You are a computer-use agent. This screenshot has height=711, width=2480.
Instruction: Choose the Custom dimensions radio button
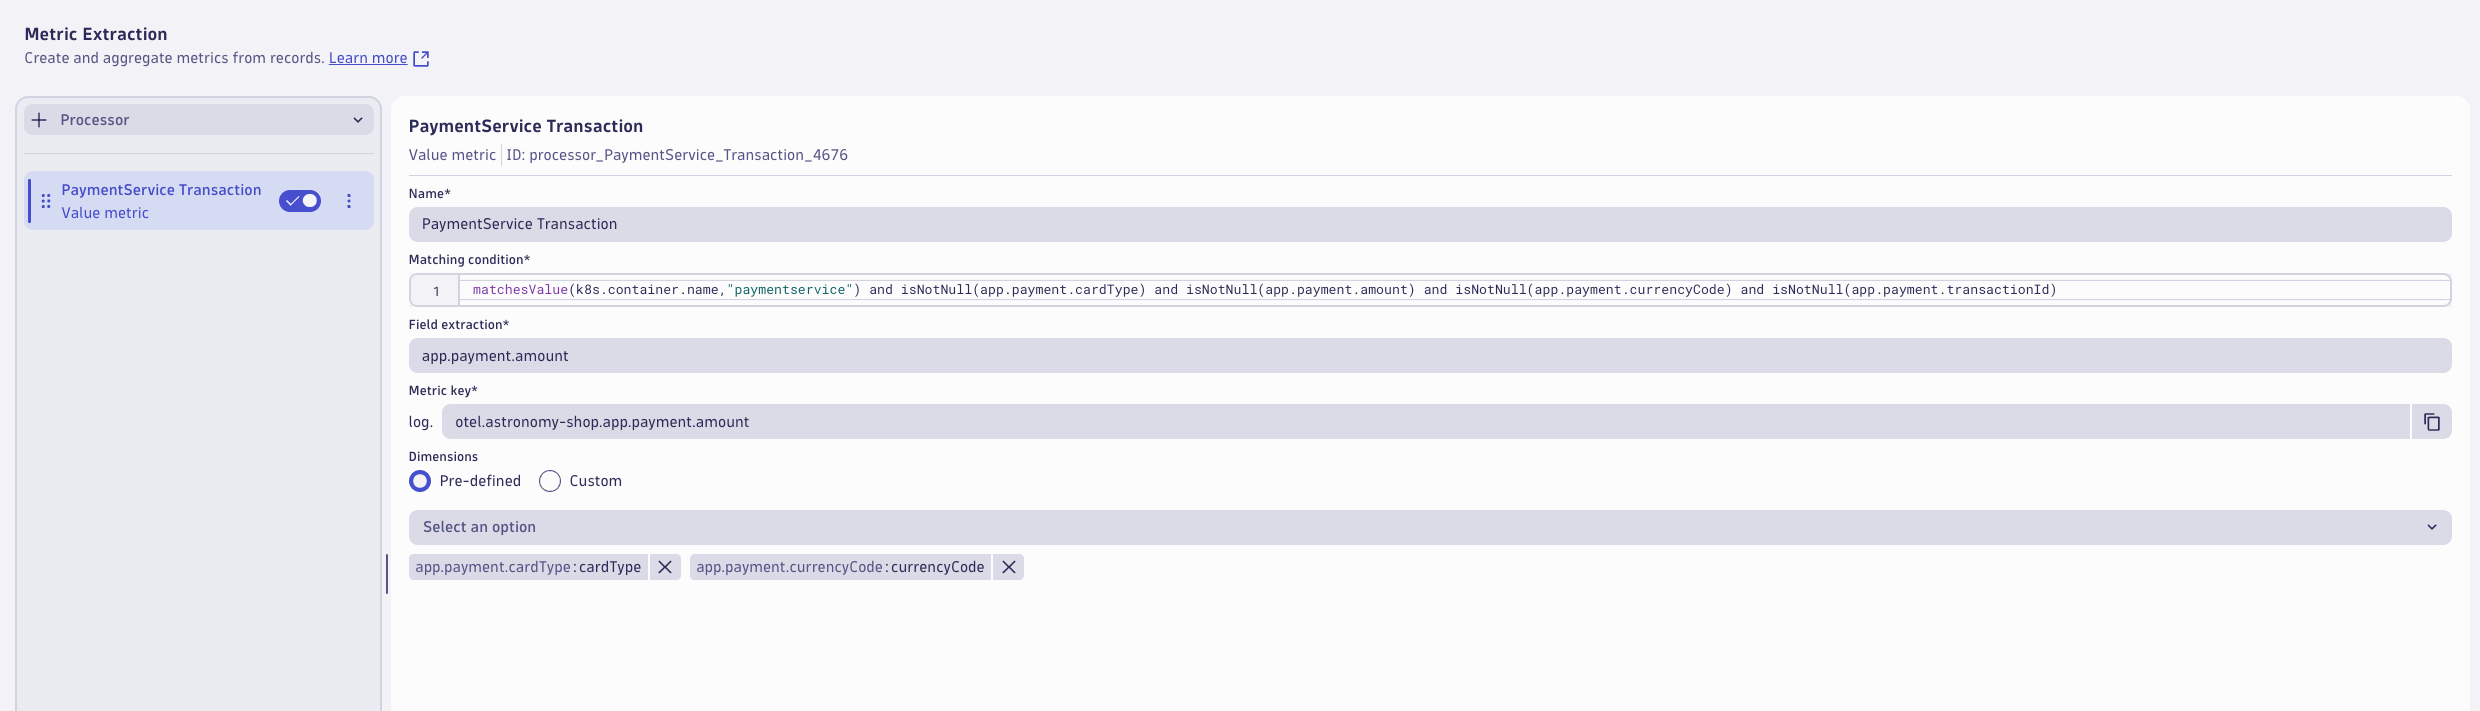click(550, 481)
